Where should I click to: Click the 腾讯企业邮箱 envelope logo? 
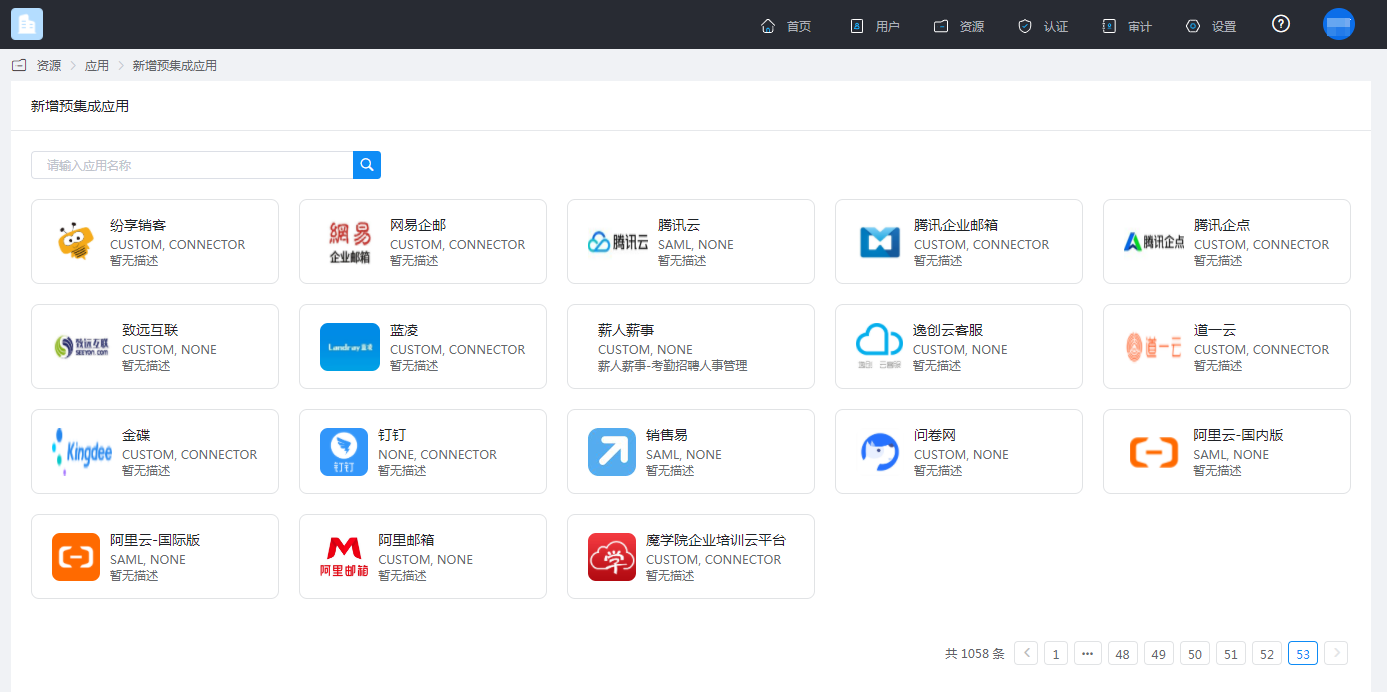coord(880,242)
